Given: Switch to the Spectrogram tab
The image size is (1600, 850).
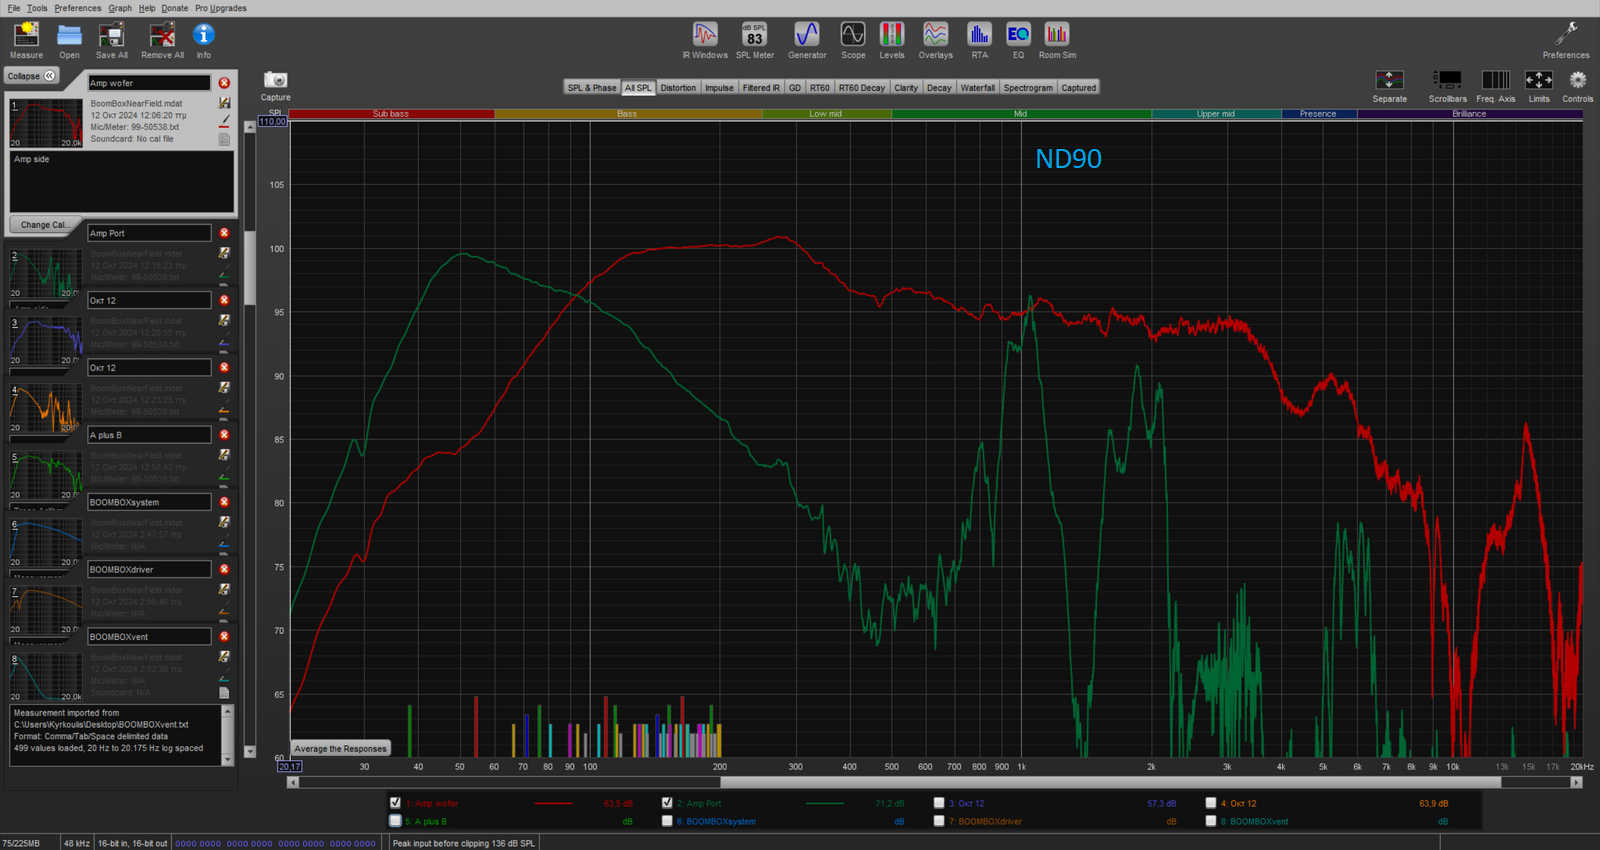Looking at the screenshot, I should [1028, 88].
